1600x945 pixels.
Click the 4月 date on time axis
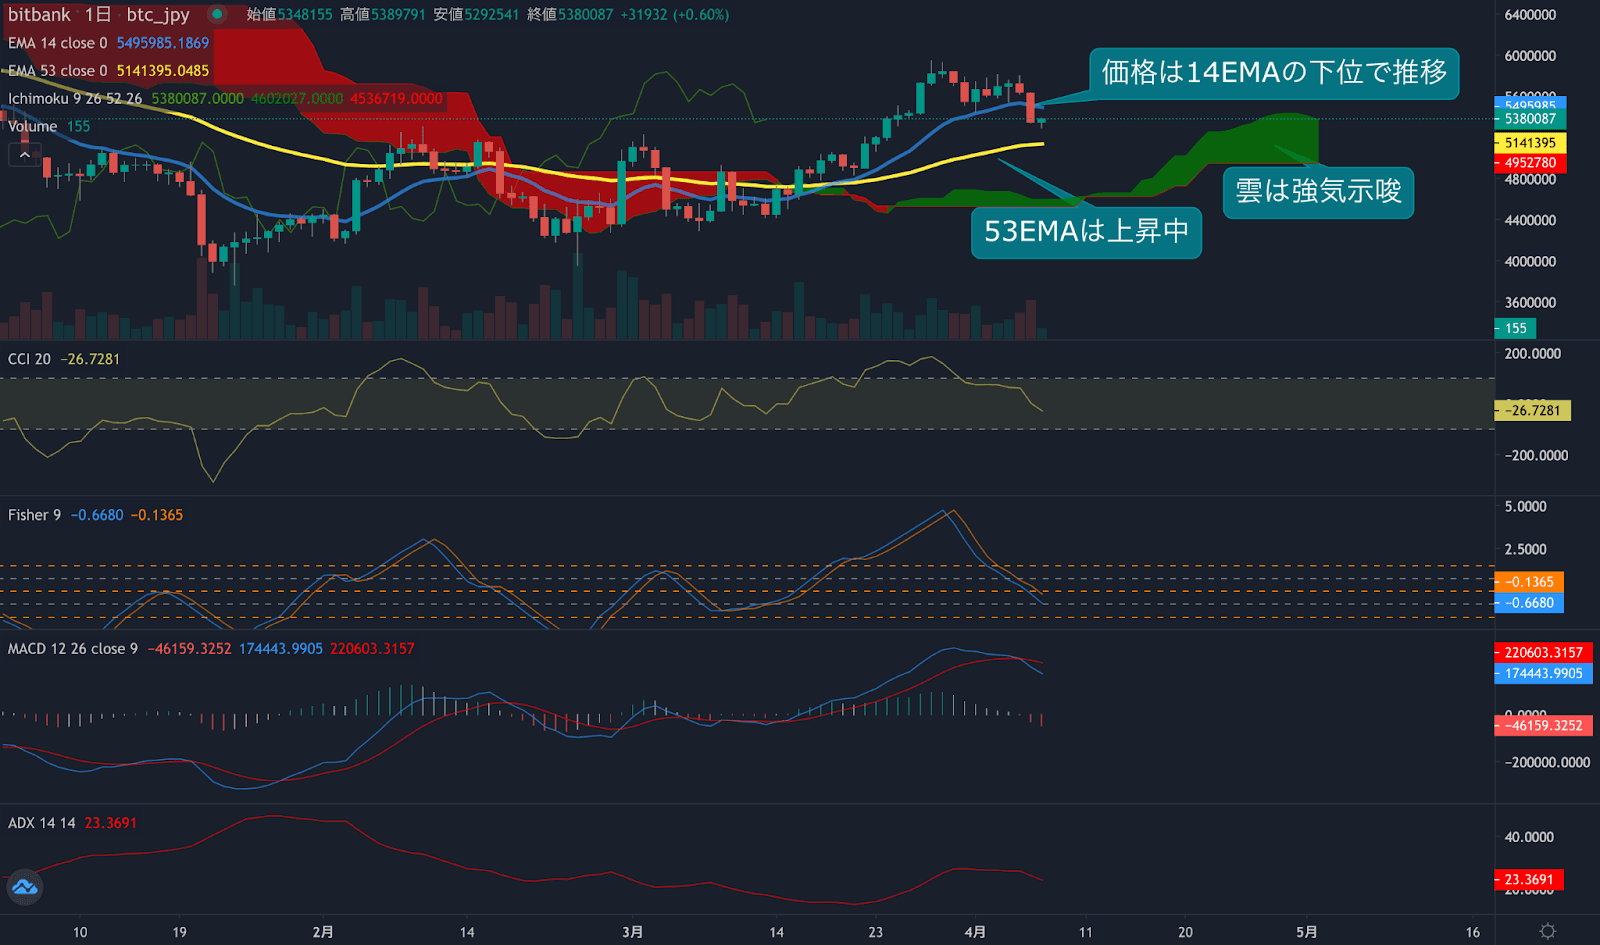[x=975, y=932]
